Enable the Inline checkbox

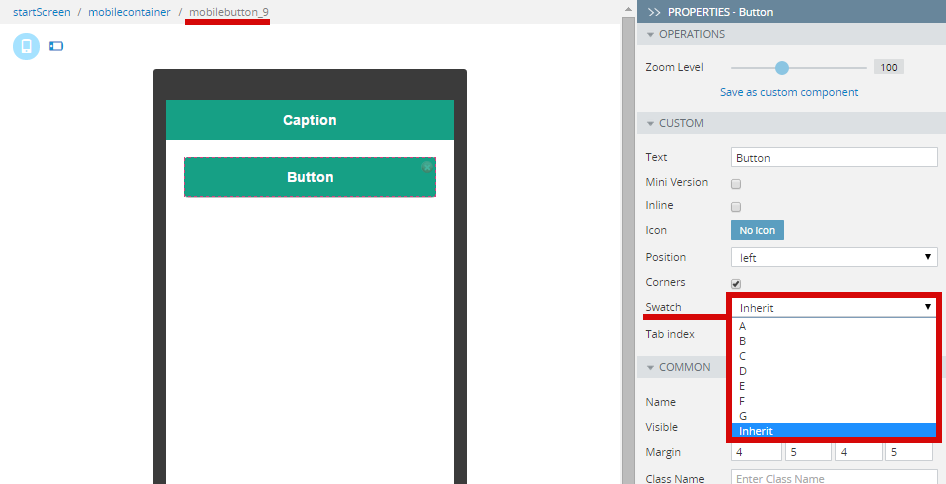736,207
